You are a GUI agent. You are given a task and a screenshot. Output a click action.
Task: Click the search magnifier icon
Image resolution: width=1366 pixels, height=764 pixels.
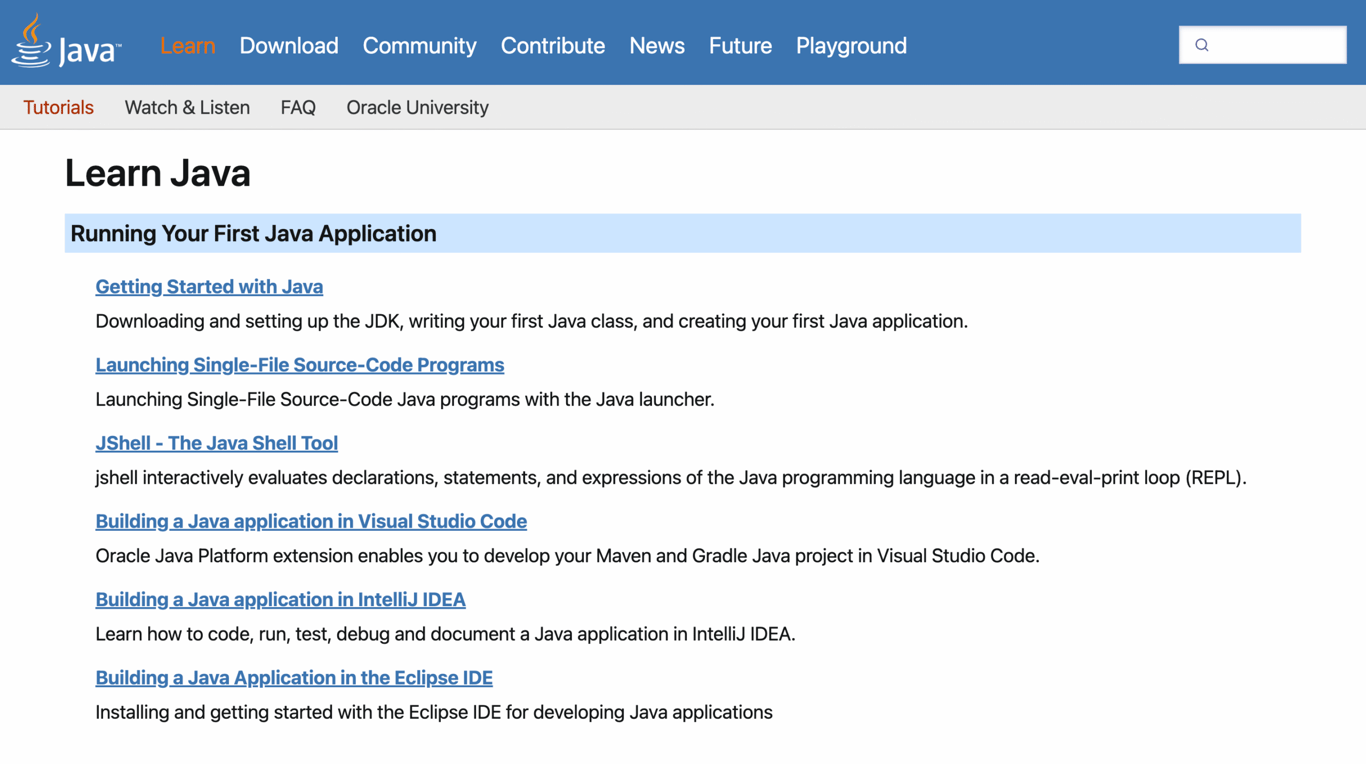pos(1200,45)
